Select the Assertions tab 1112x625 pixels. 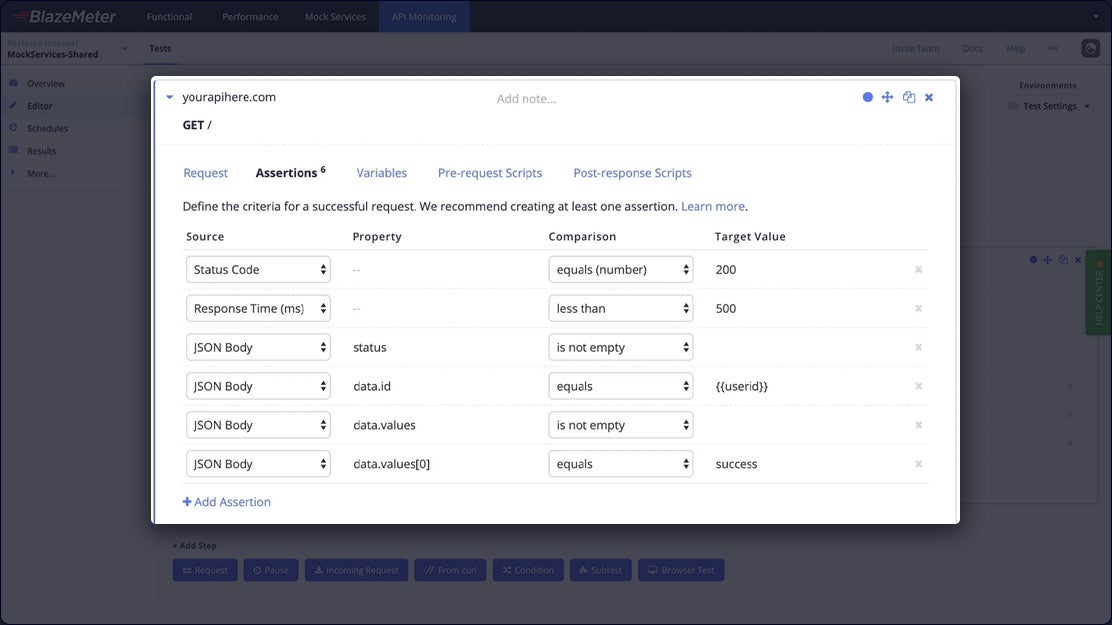tap(290, 172)
